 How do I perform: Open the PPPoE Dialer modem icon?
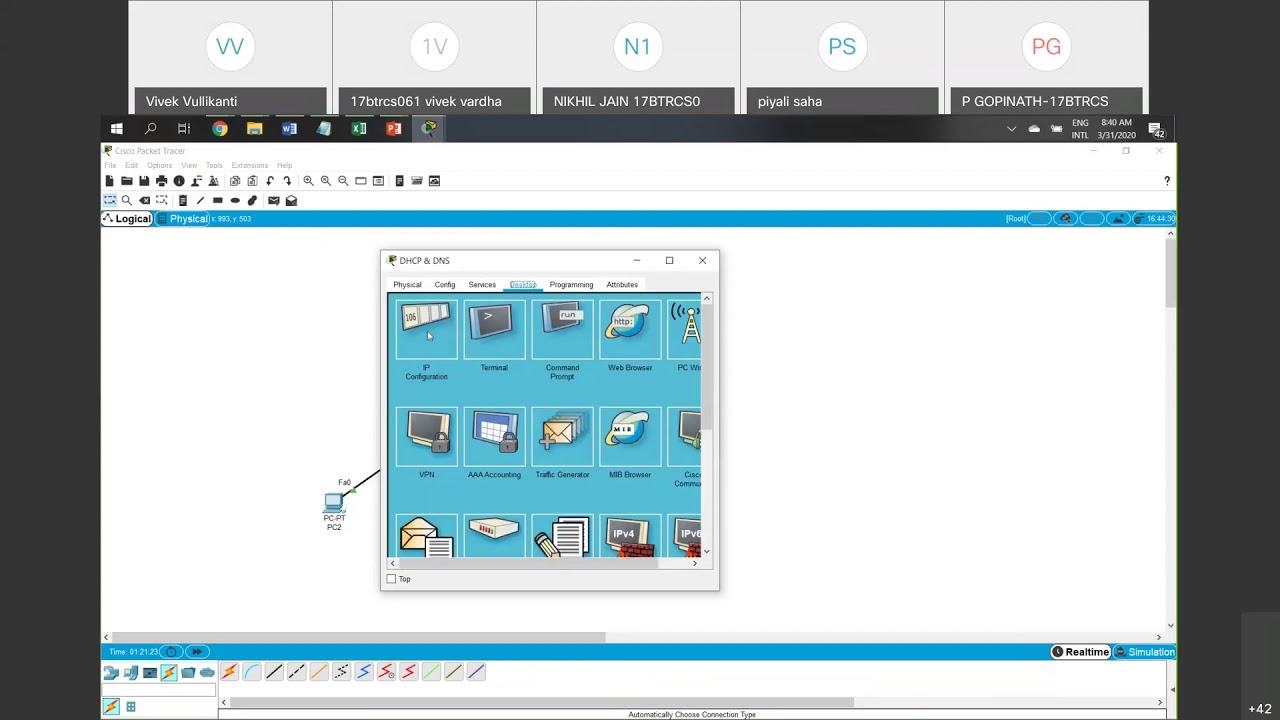pyautogui.click(x=494, y=537)
